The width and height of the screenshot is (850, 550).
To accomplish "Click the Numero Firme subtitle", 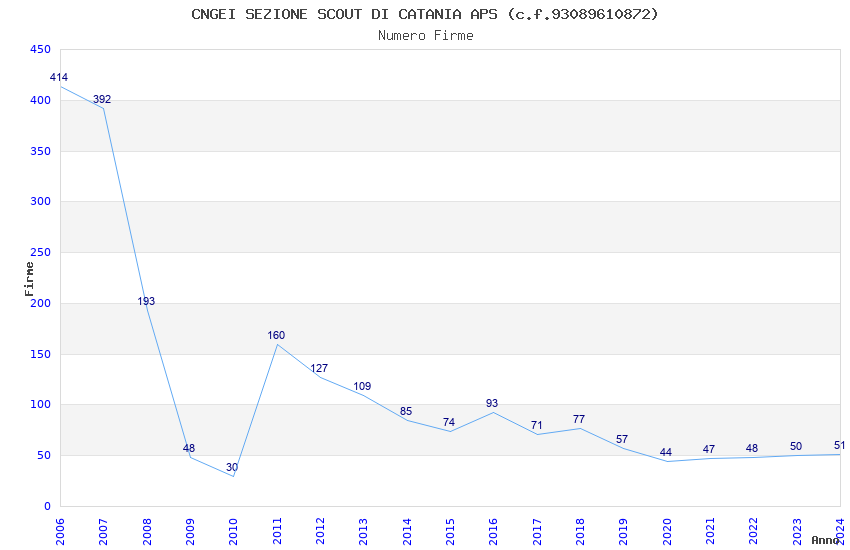I will [x=425, y=36].
